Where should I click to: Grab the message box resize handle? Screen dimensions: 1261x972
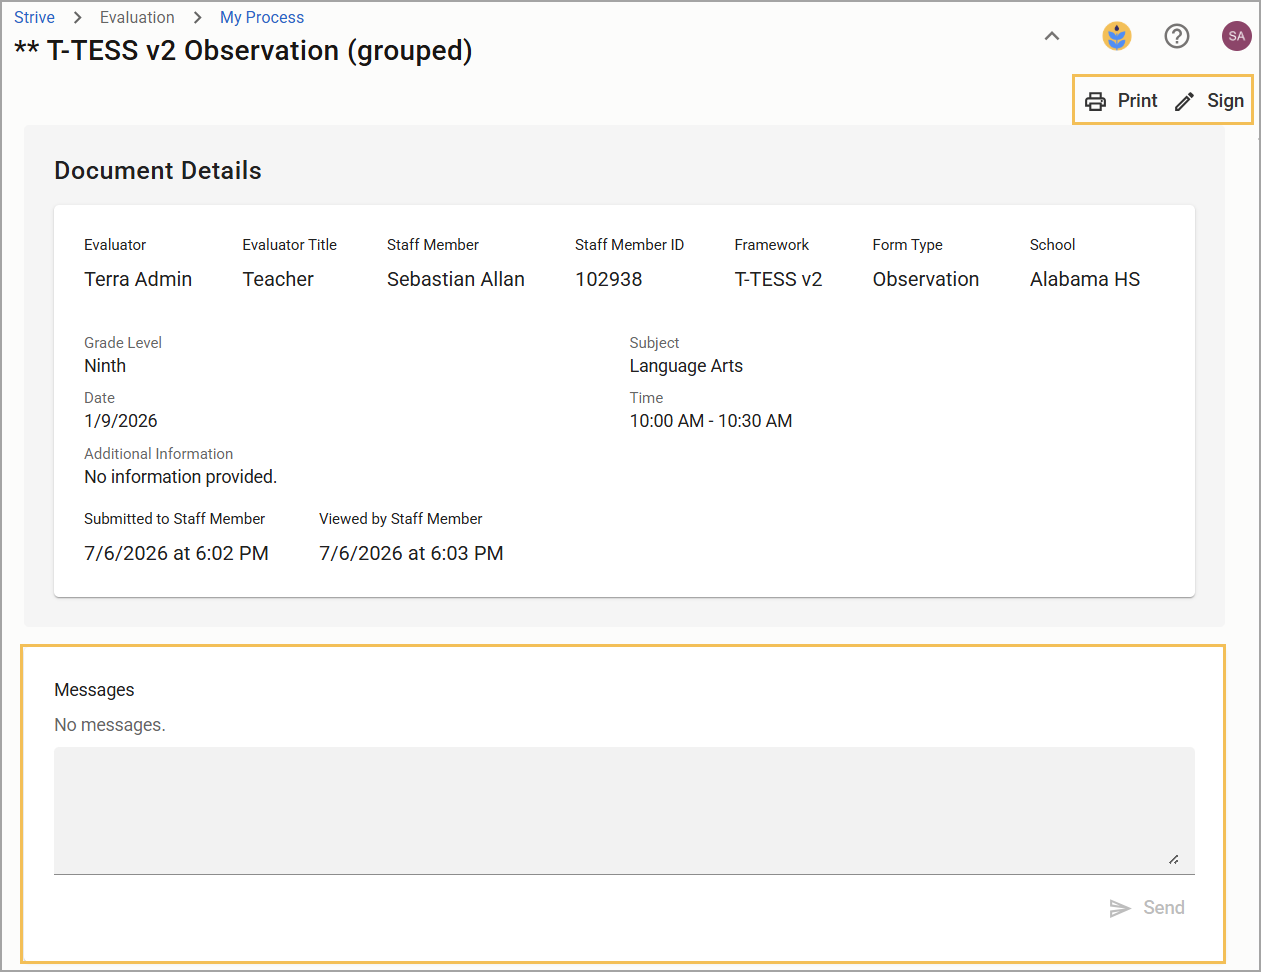pos(1174,859)
